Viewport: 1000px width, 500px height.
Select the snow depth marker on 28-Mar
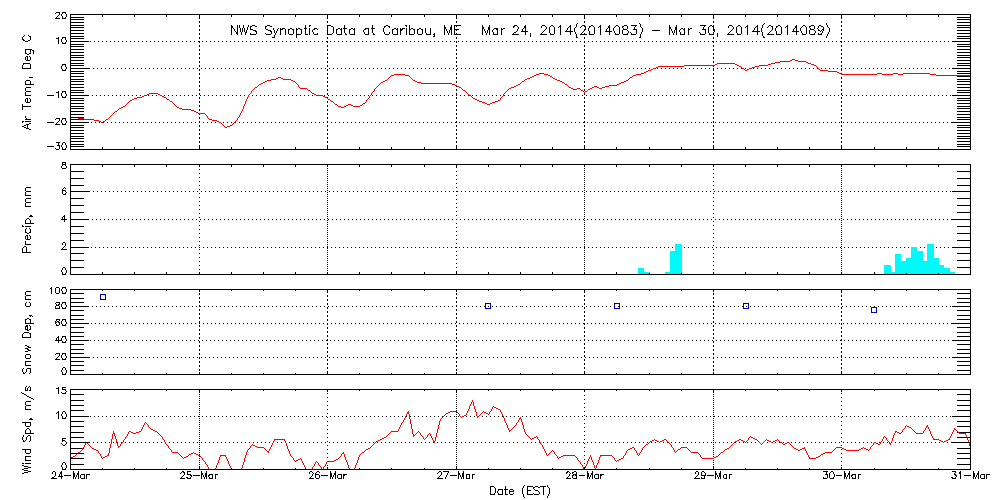pos(617,306)
